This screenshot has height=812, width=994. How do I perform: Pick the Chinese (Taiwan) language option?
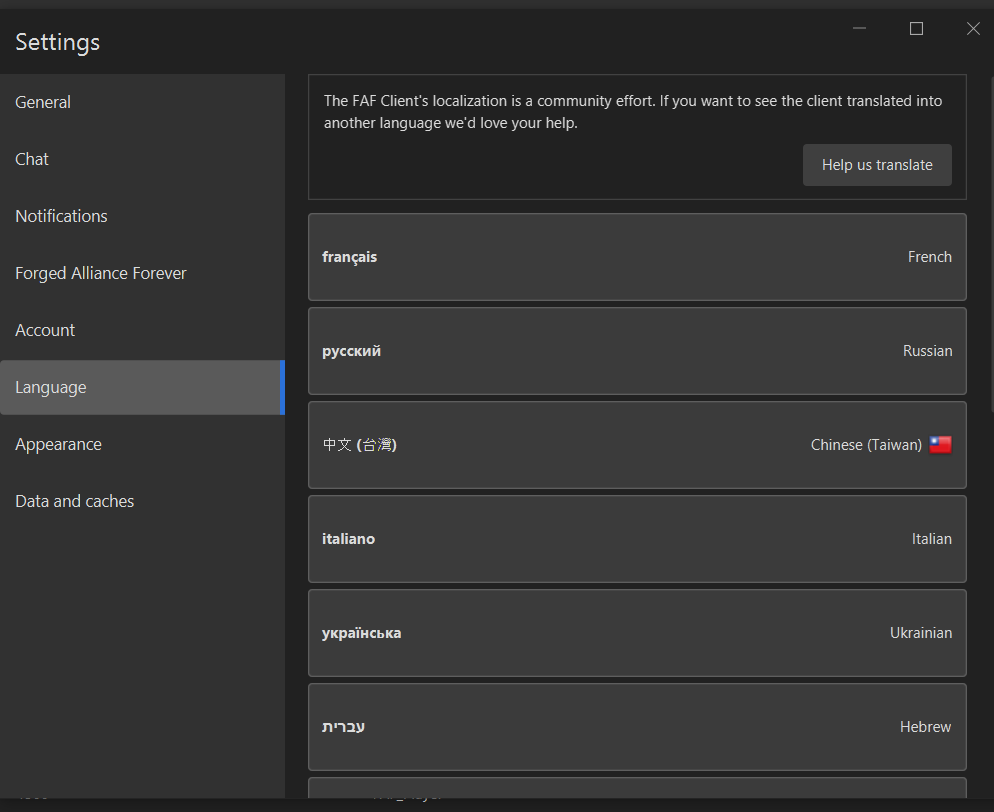tap(637, 444)
